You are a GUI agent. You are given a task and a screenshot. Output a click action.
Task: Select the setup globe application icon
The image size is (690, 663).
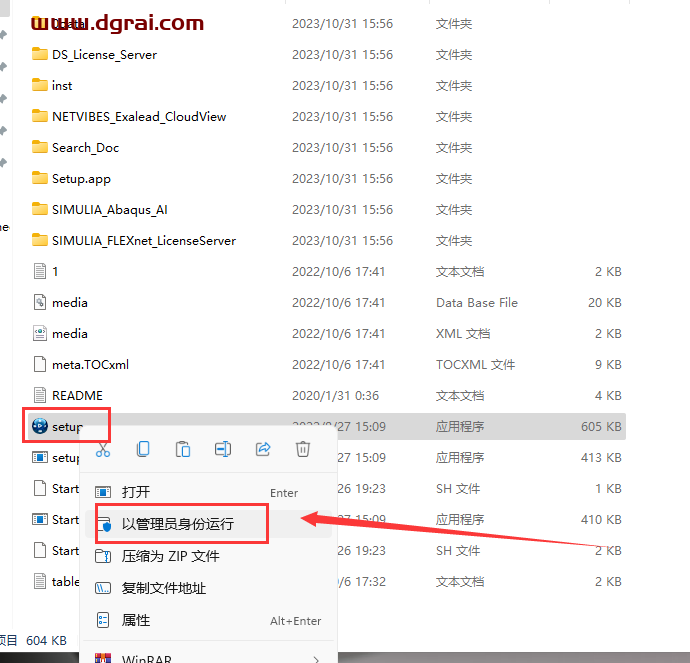[x=40, y=426]
